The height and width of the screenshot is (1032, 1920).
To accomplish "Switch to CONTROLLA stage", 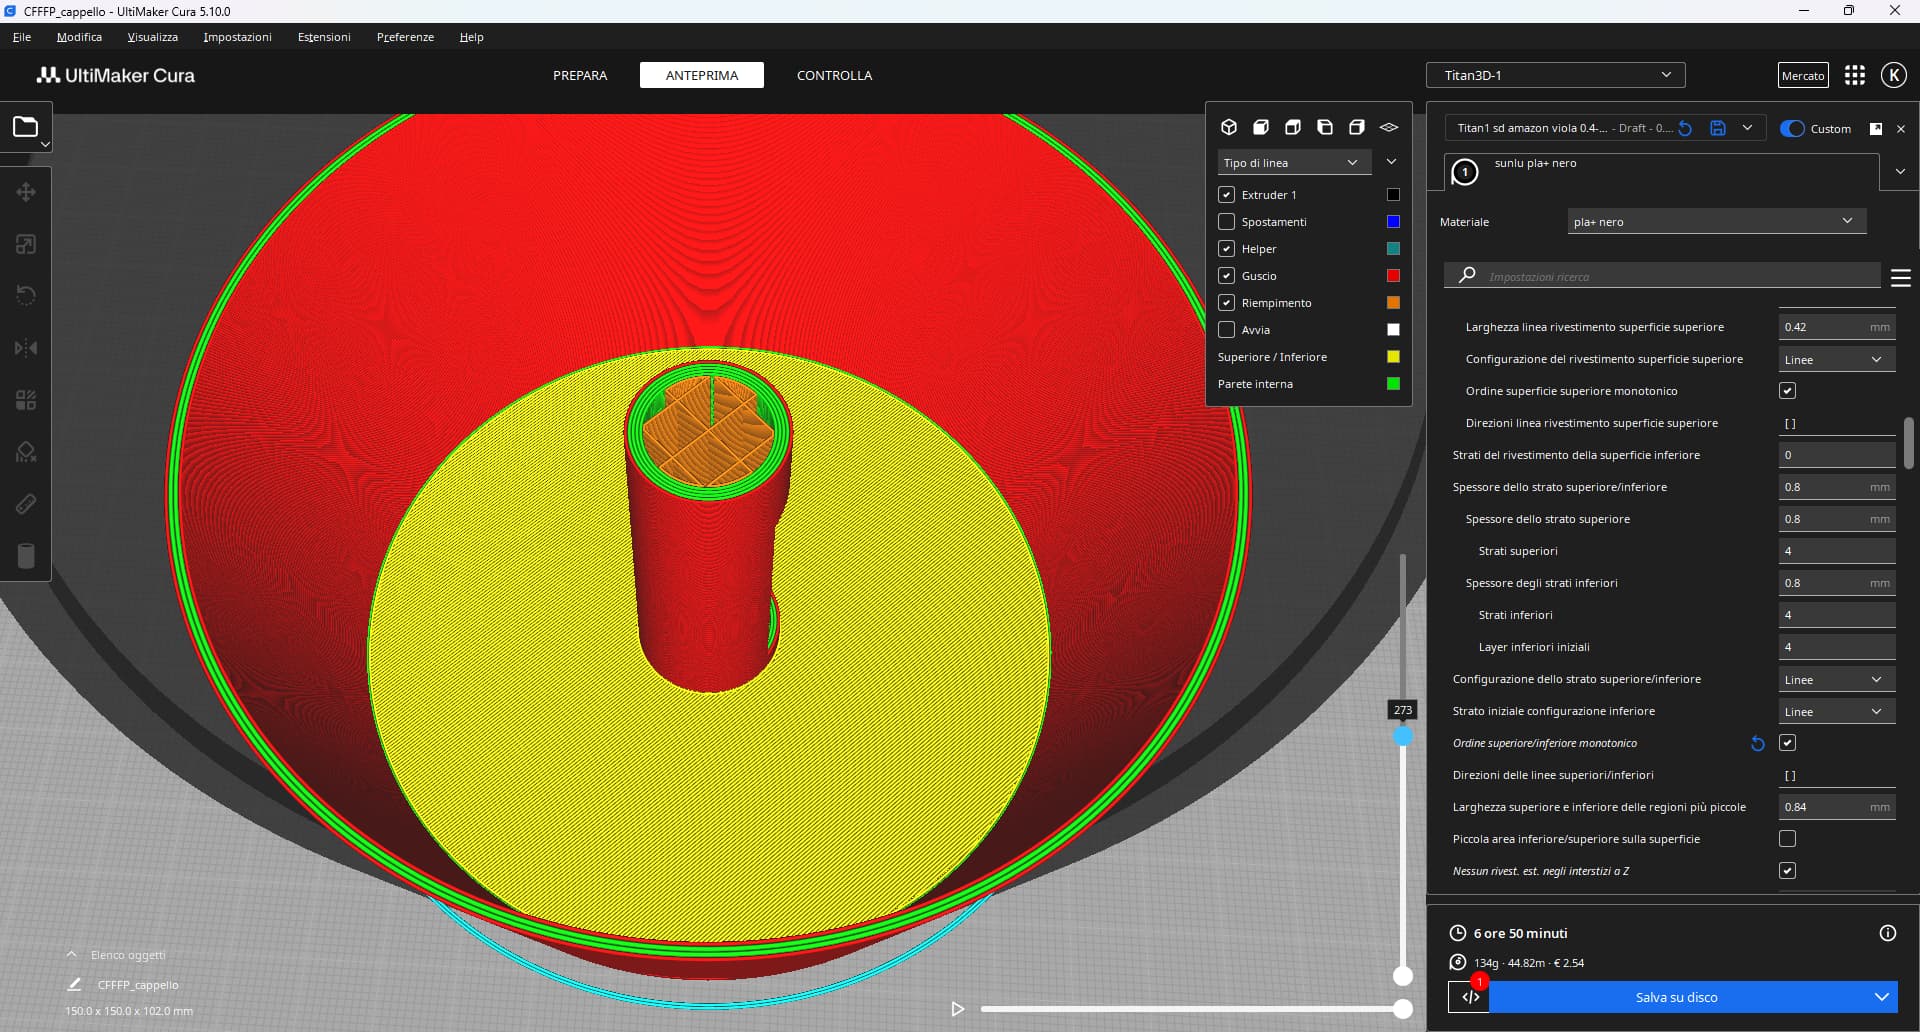I will 834,75.
